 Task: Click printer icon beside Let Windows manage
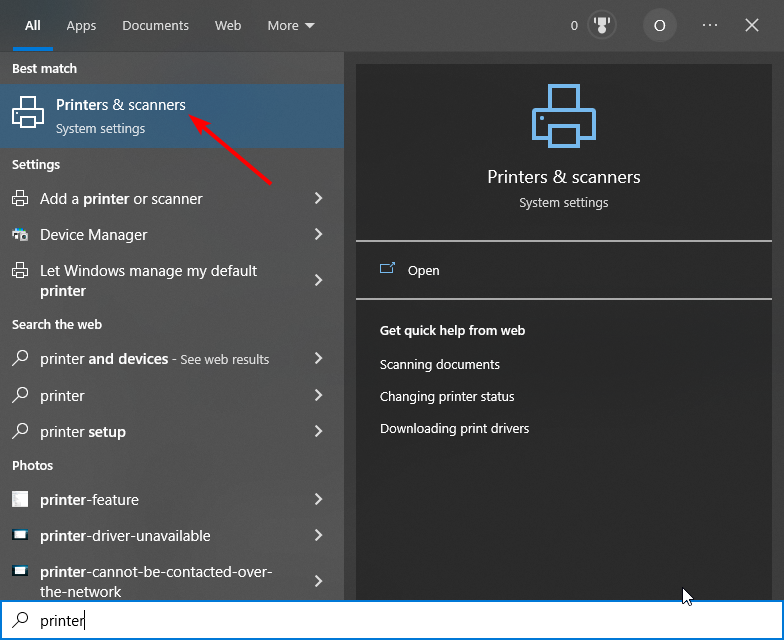[x=20, y=270]
